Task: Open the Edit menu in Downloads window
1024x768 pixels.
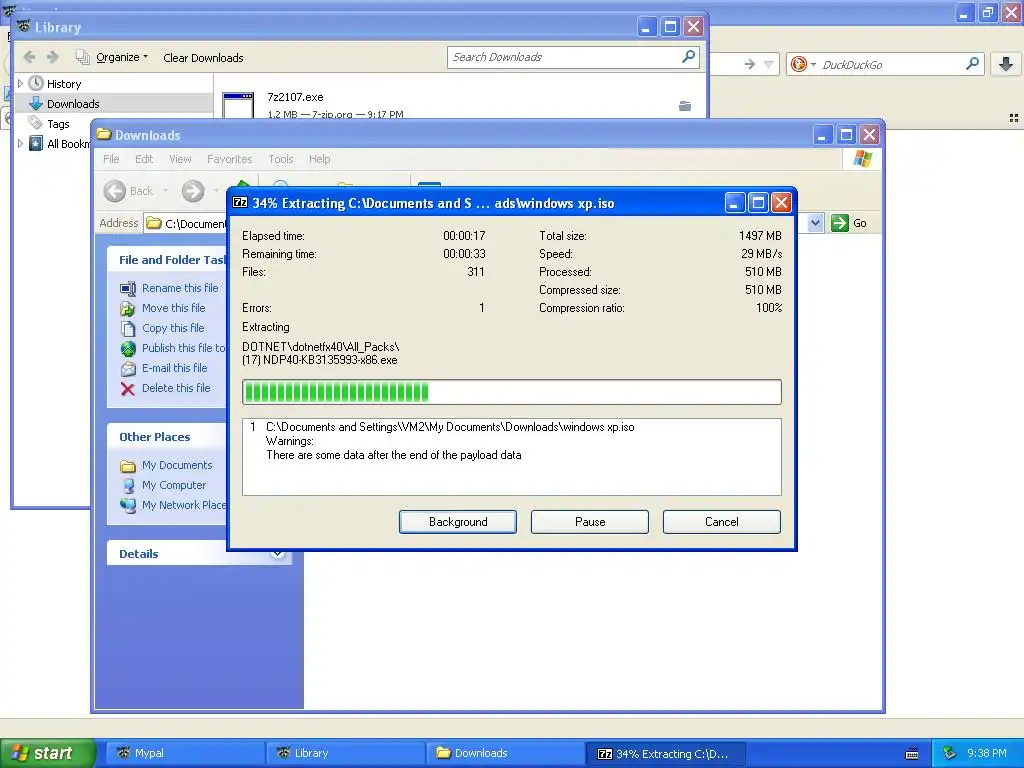Action: (x=144, y=159)
